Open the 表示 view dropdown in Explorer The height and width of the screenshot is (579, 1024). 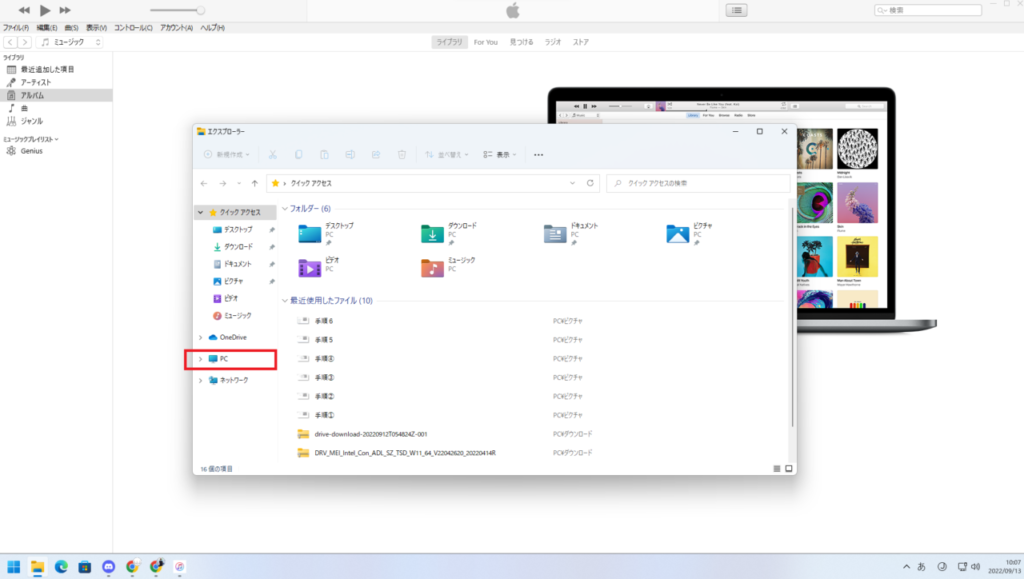(x=500, y=155)
